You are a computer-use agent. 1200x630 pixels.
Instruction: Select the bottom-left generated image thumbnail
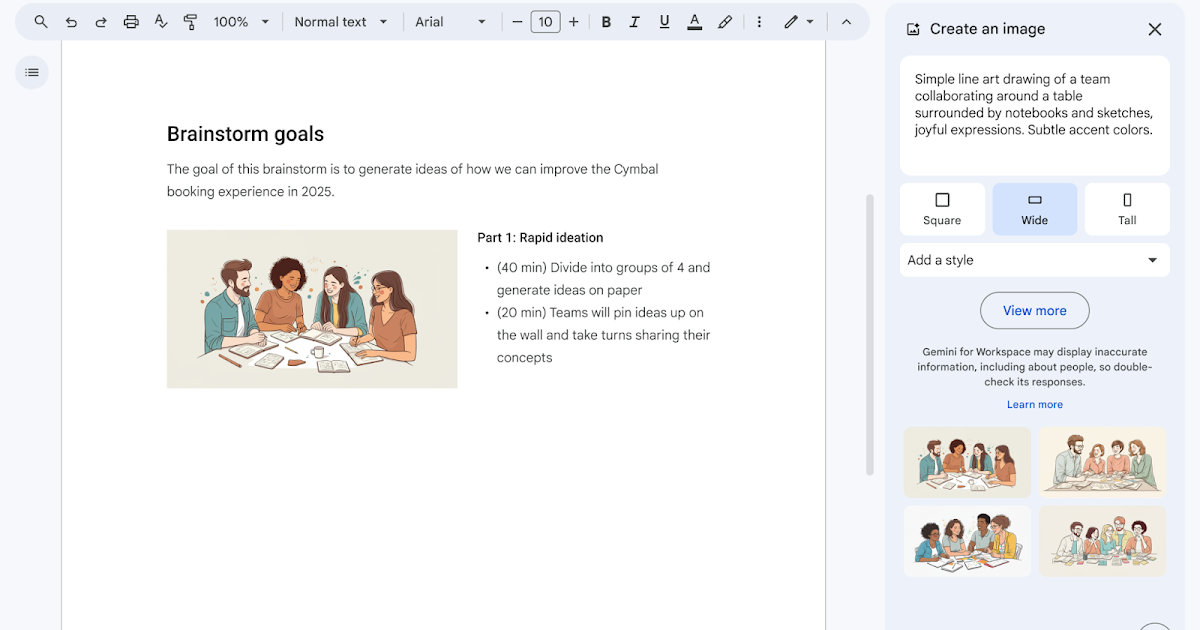pyautogui.click(x=968, y=541)
